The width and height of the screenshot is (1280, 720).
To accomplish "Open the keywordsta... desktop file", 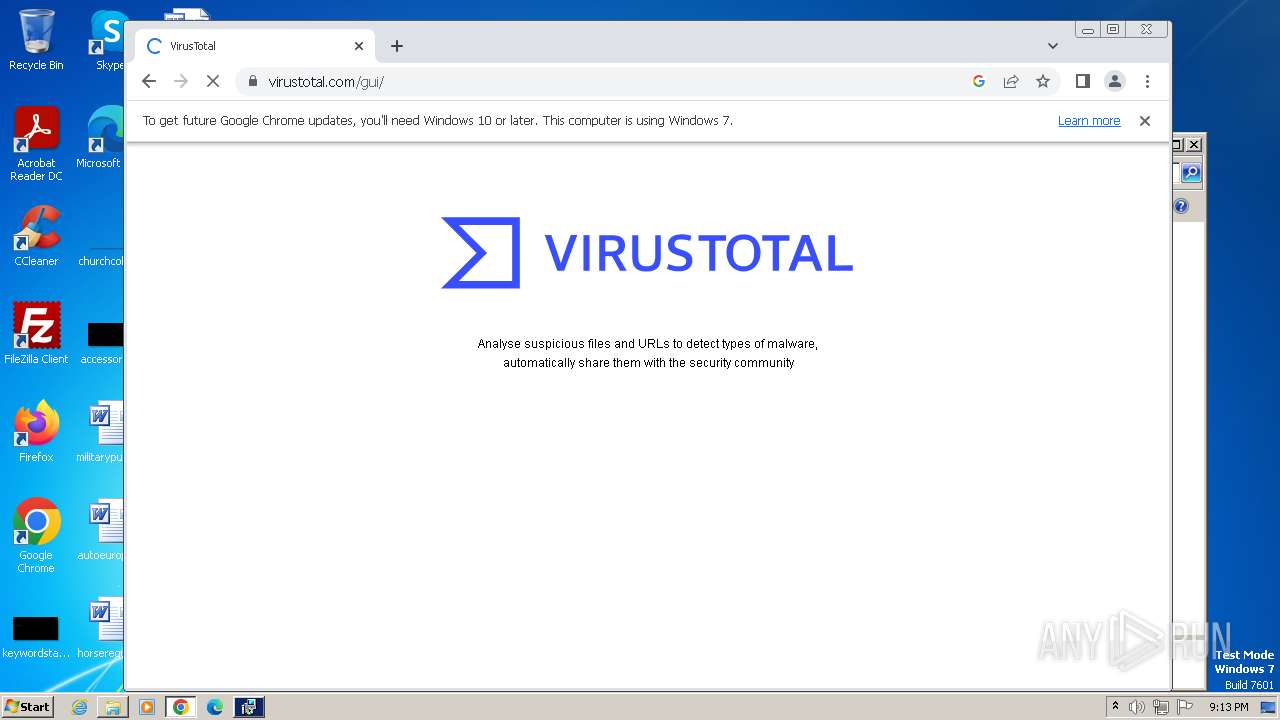I will tap(36, 636).
